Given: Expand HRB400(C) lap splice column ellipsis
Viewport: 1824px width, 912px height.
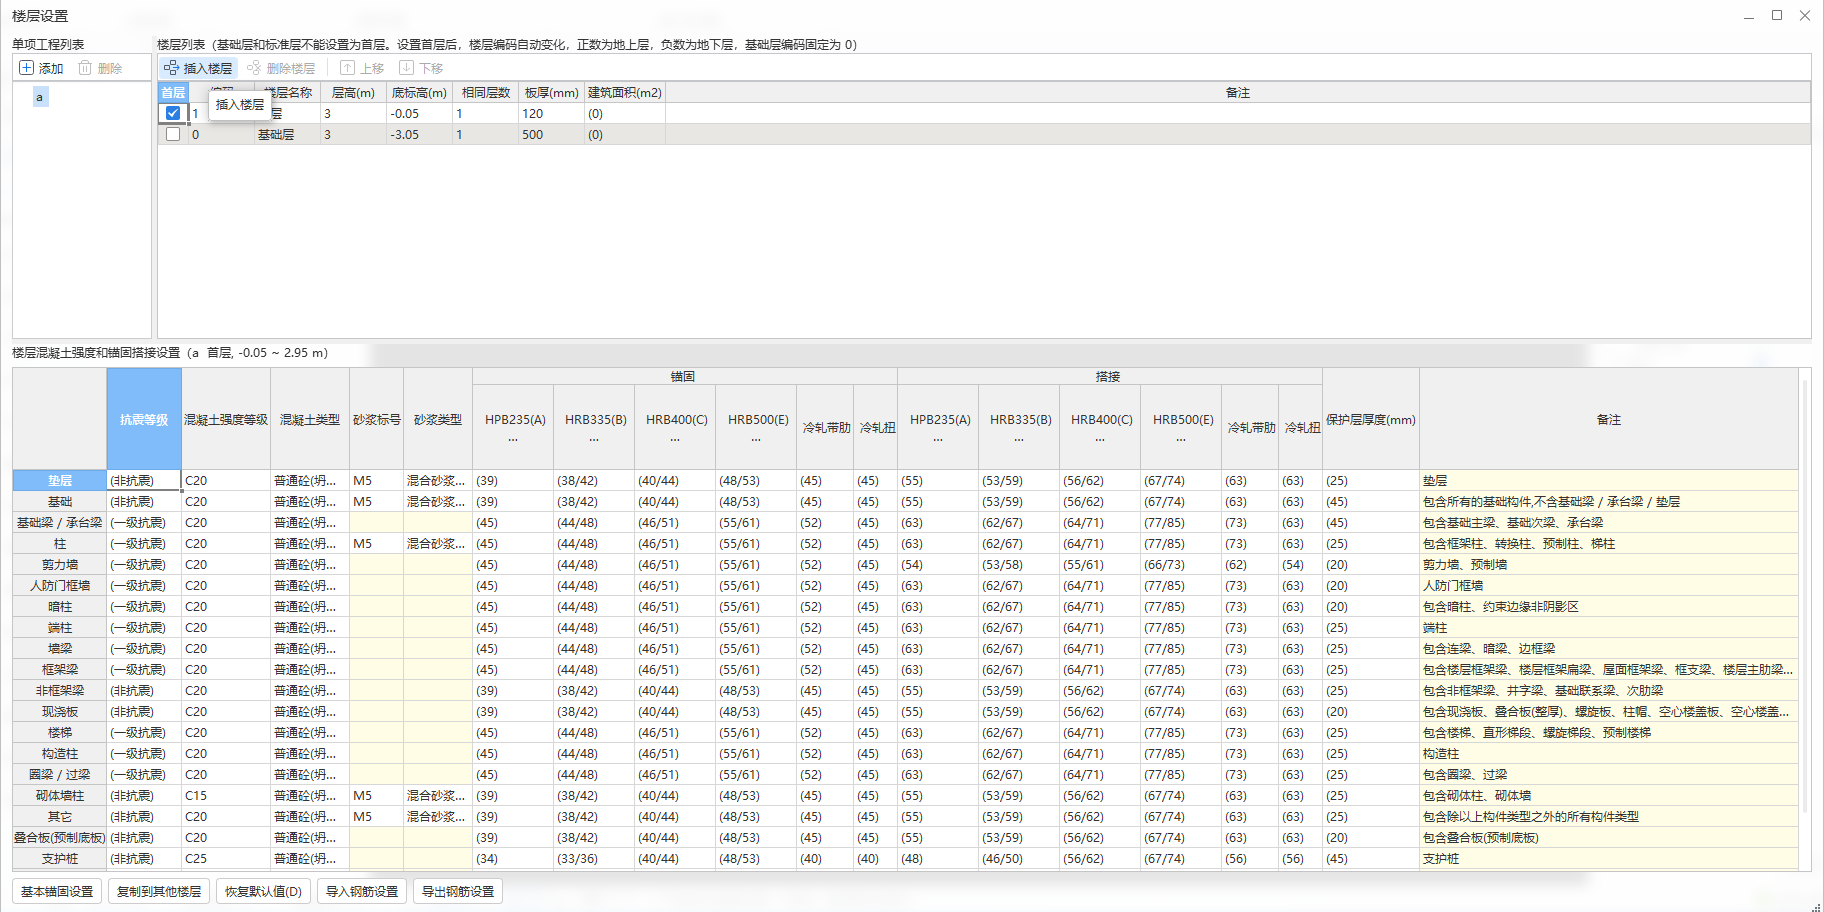Looking at the screenshot, I should 1100,438.
